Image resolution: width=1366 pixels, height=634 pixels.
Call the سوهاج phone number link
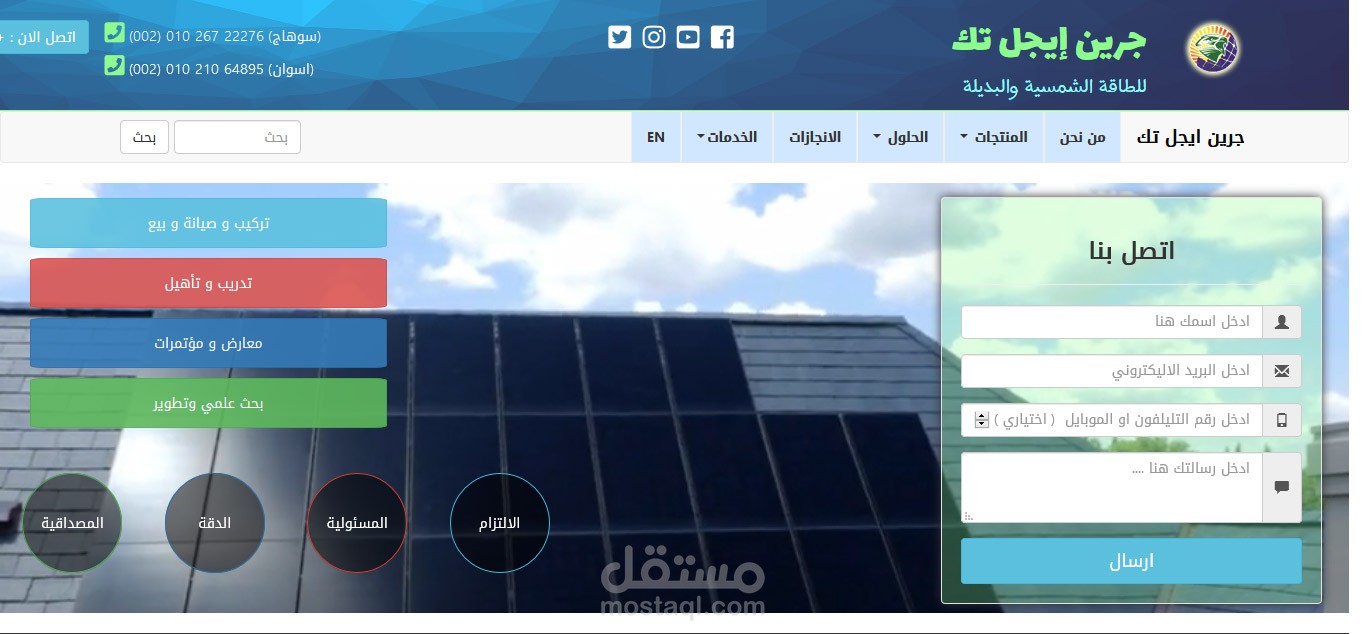225,36
